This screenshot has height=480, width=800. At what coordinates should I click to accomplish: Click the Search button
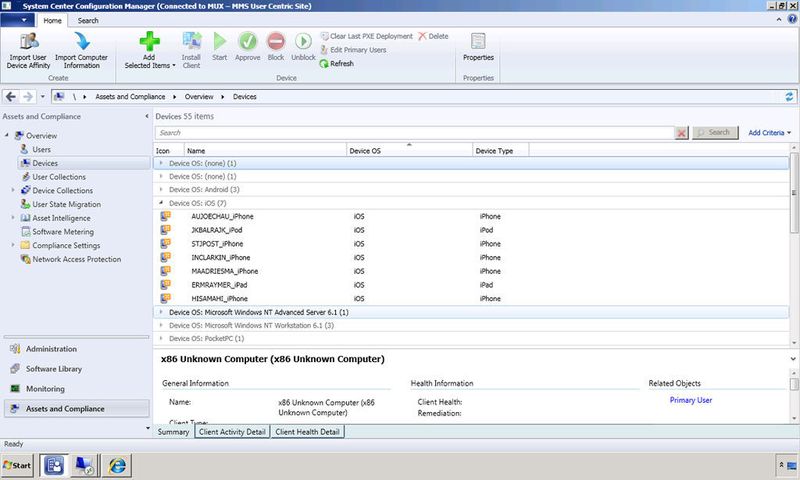[x=715, y=133]
